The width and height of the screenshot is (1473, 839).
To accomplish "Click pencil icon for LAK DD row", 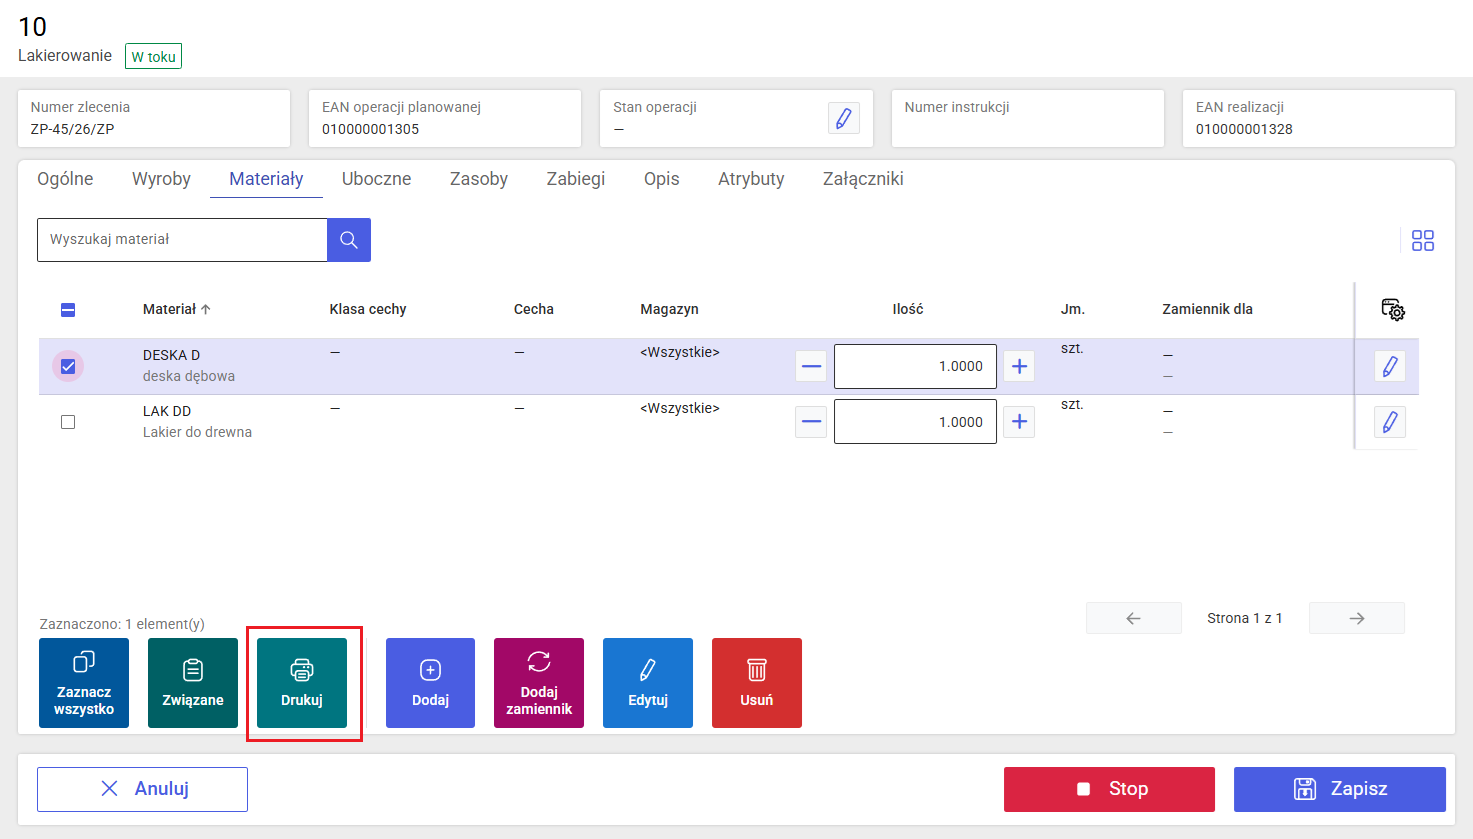I will point(1390,422).
